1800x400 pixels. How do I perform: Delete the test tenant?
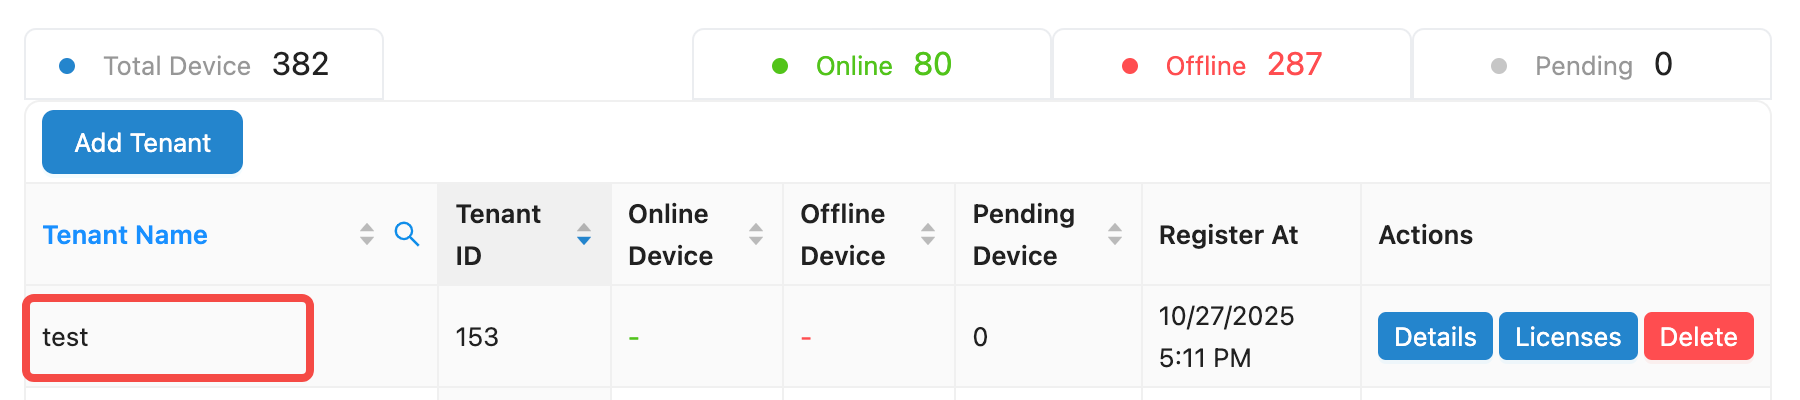(x=1698, y=336)
